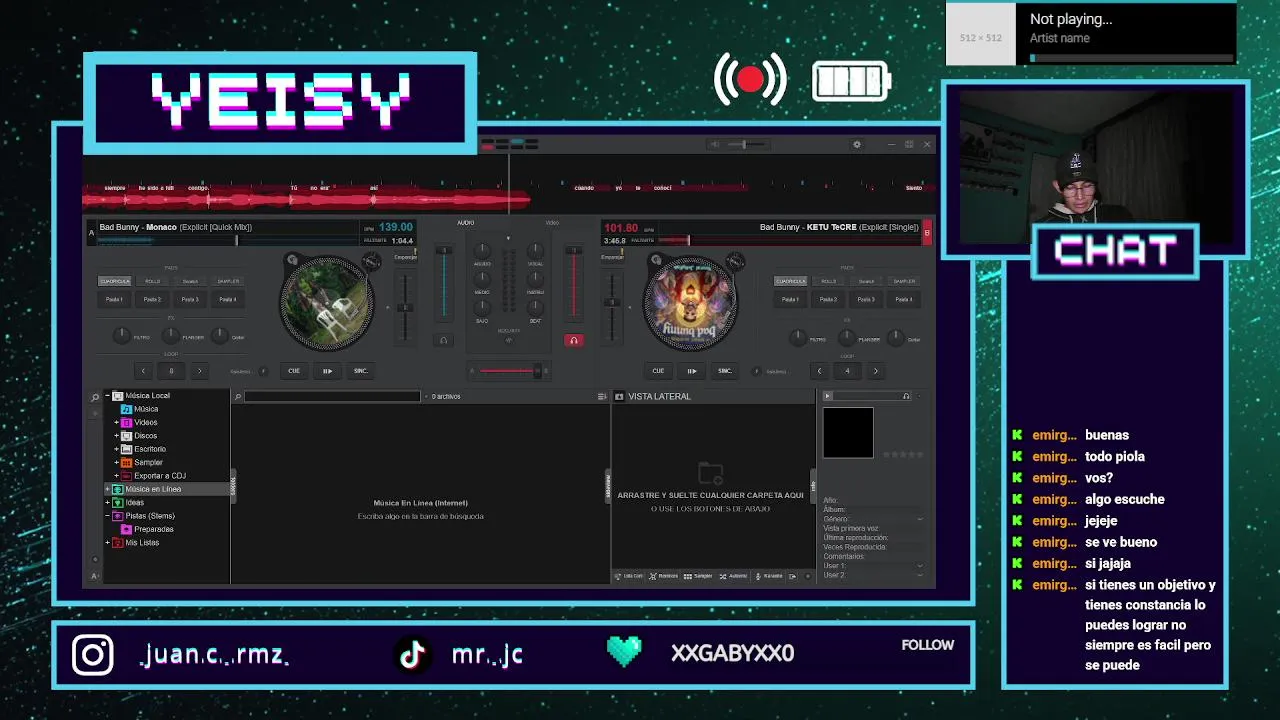Click the browser search input field
This screenshot has width=1280, height=720.
[332, 397]
